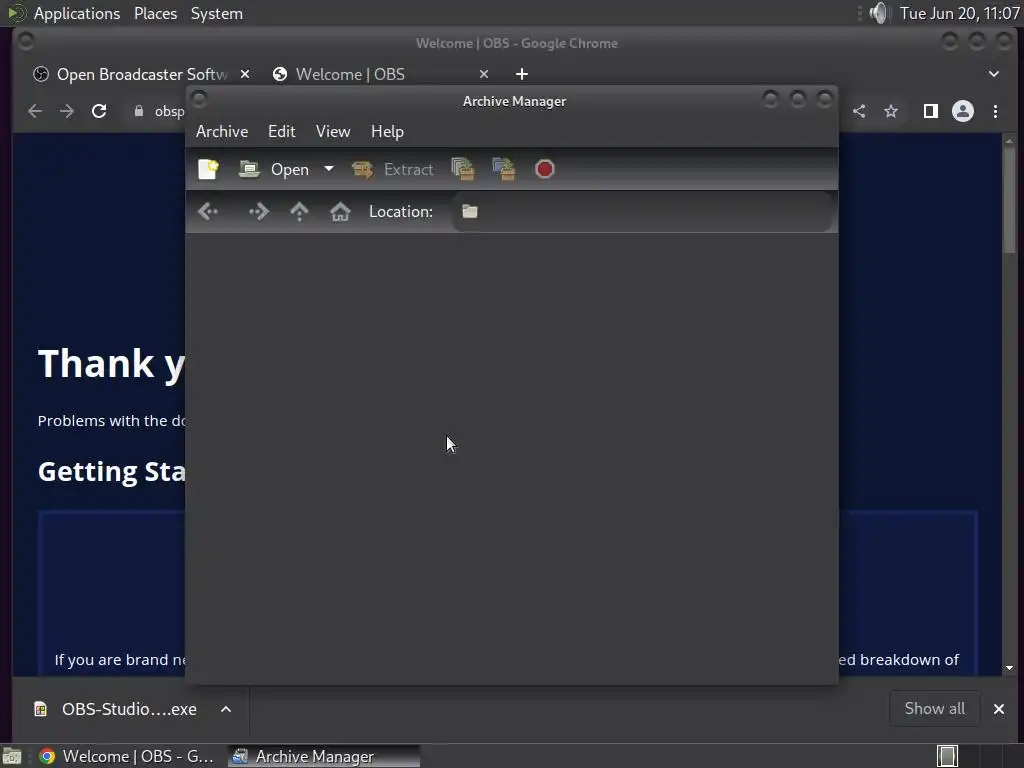
Task: Click workspace switcher in bottom panel
Action: pos(947,756)
